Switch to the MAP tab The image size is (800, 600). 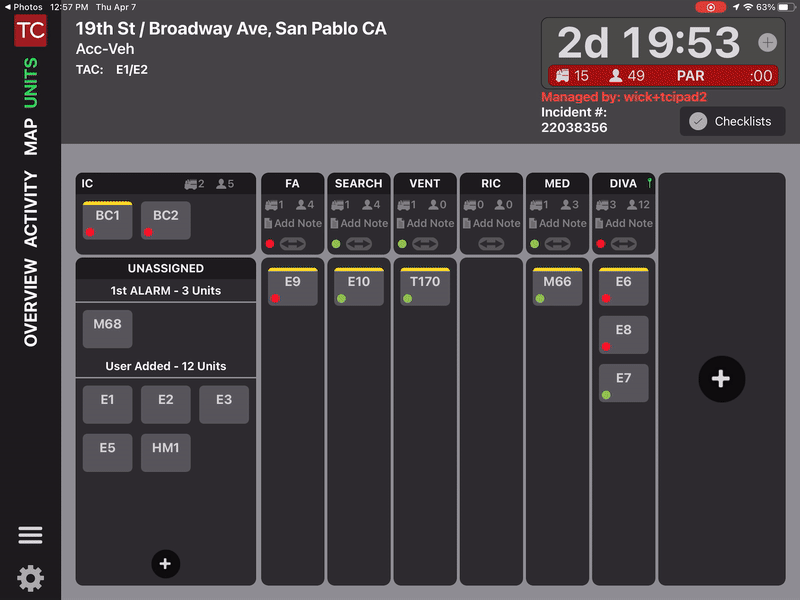tap(30, 136)
